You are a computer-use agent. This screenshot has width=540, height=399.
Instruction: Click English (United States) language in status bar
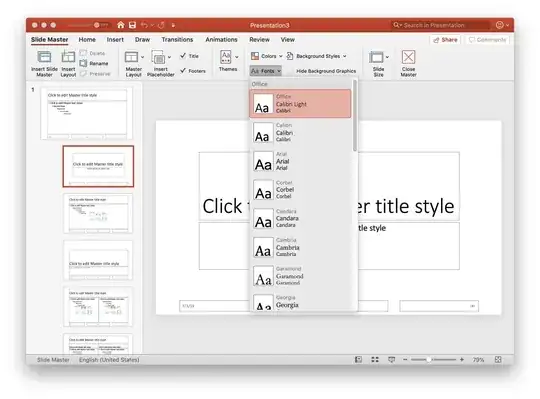pyautogui.click(x=109, y=360)
